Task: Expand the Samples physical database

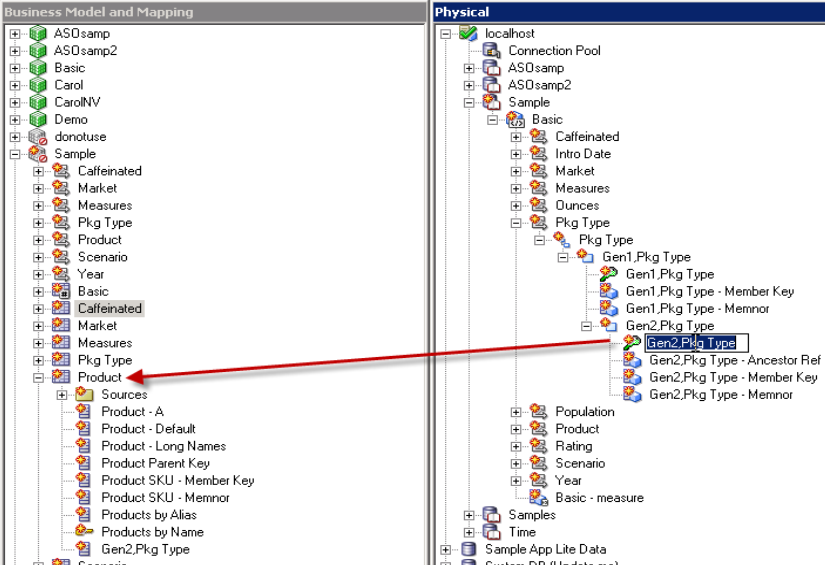Action: tap(469, 515)
